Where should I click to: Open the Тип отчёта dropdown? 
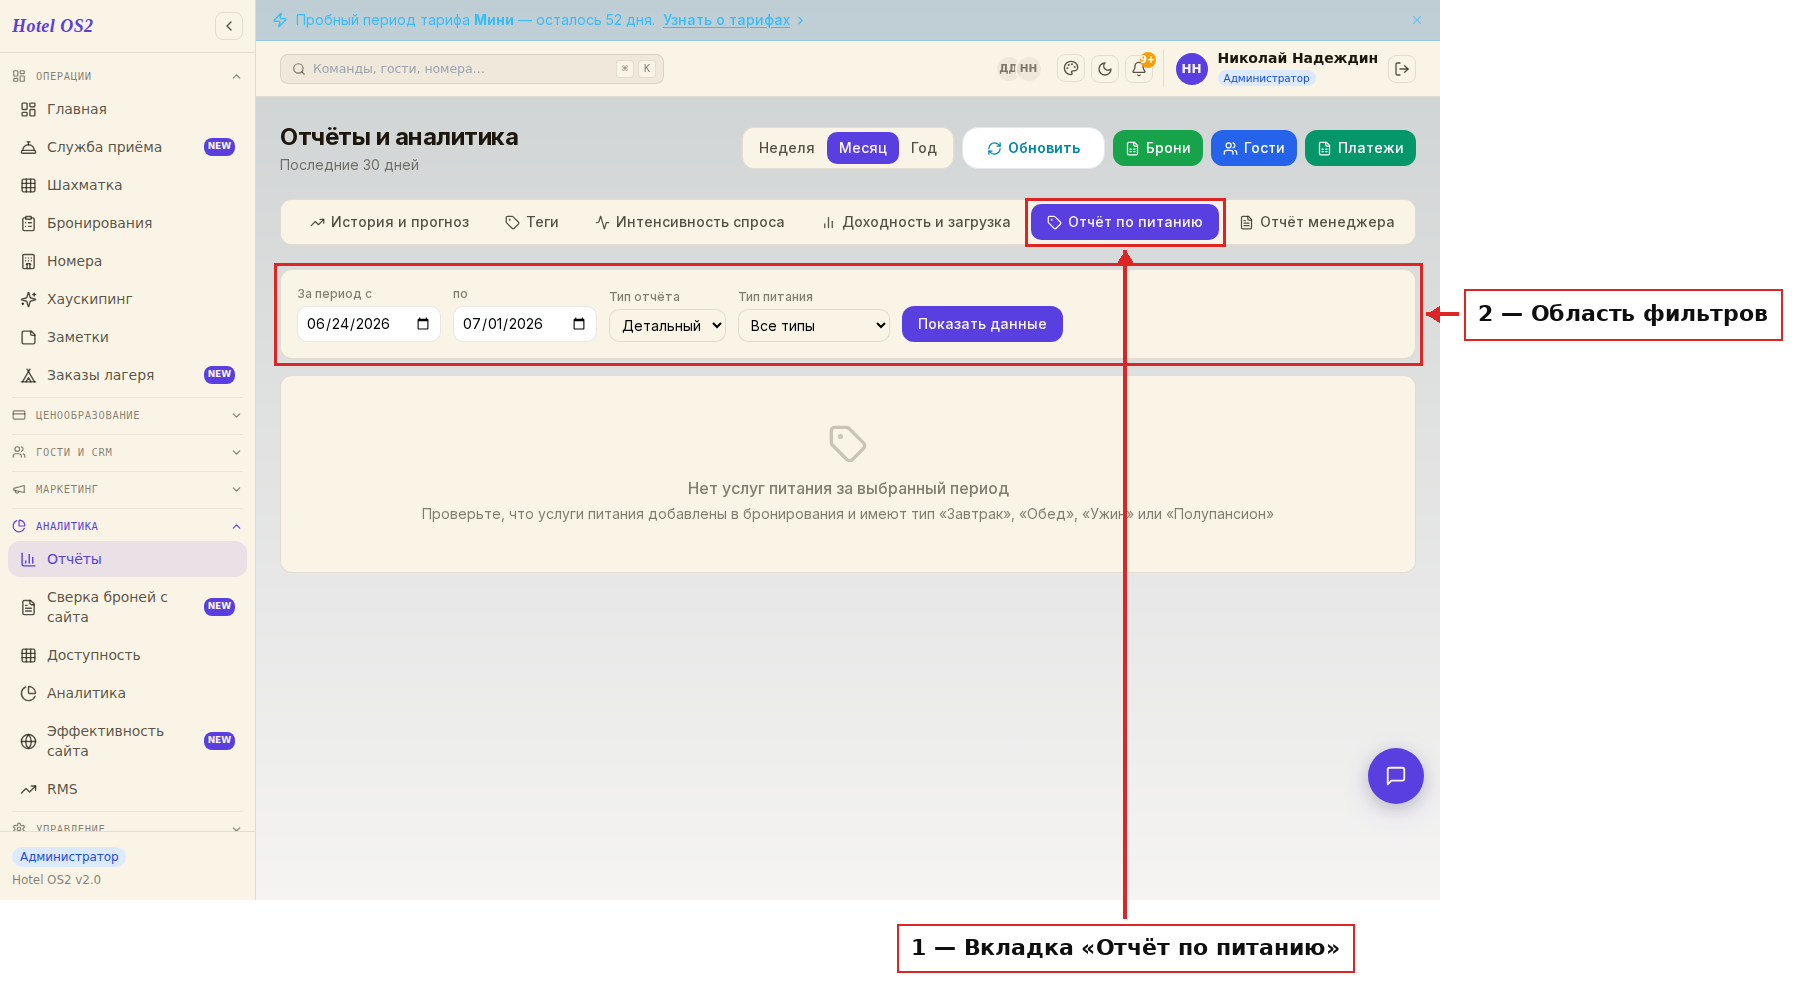point(667,326)
